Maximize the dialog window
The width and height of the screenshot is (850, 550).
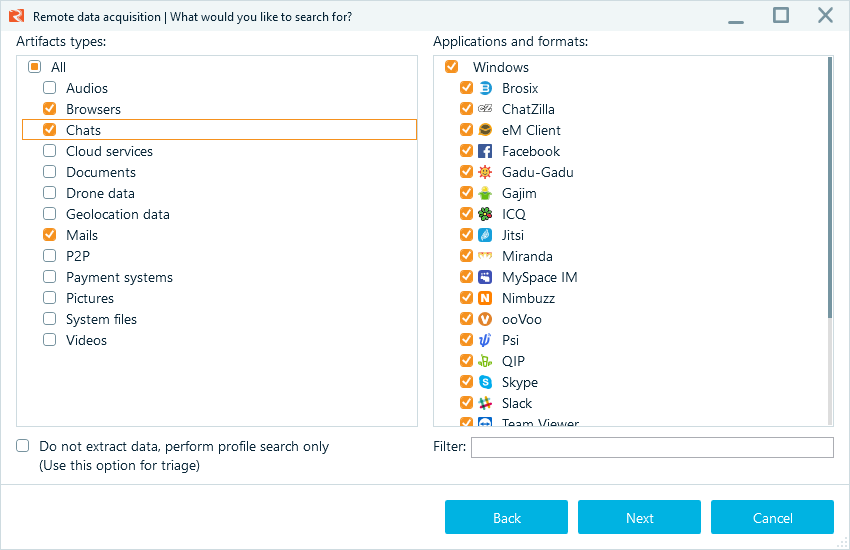pyautogui.click(x=781, y=15)
